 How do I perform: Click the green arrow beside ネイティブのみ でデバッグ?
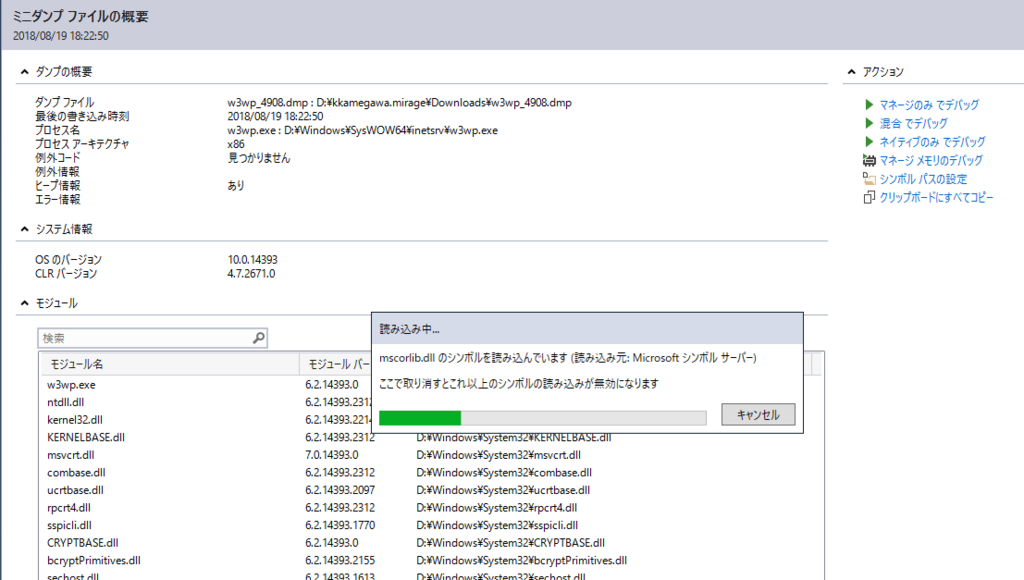pyautogui.click(x=869, y=141)
